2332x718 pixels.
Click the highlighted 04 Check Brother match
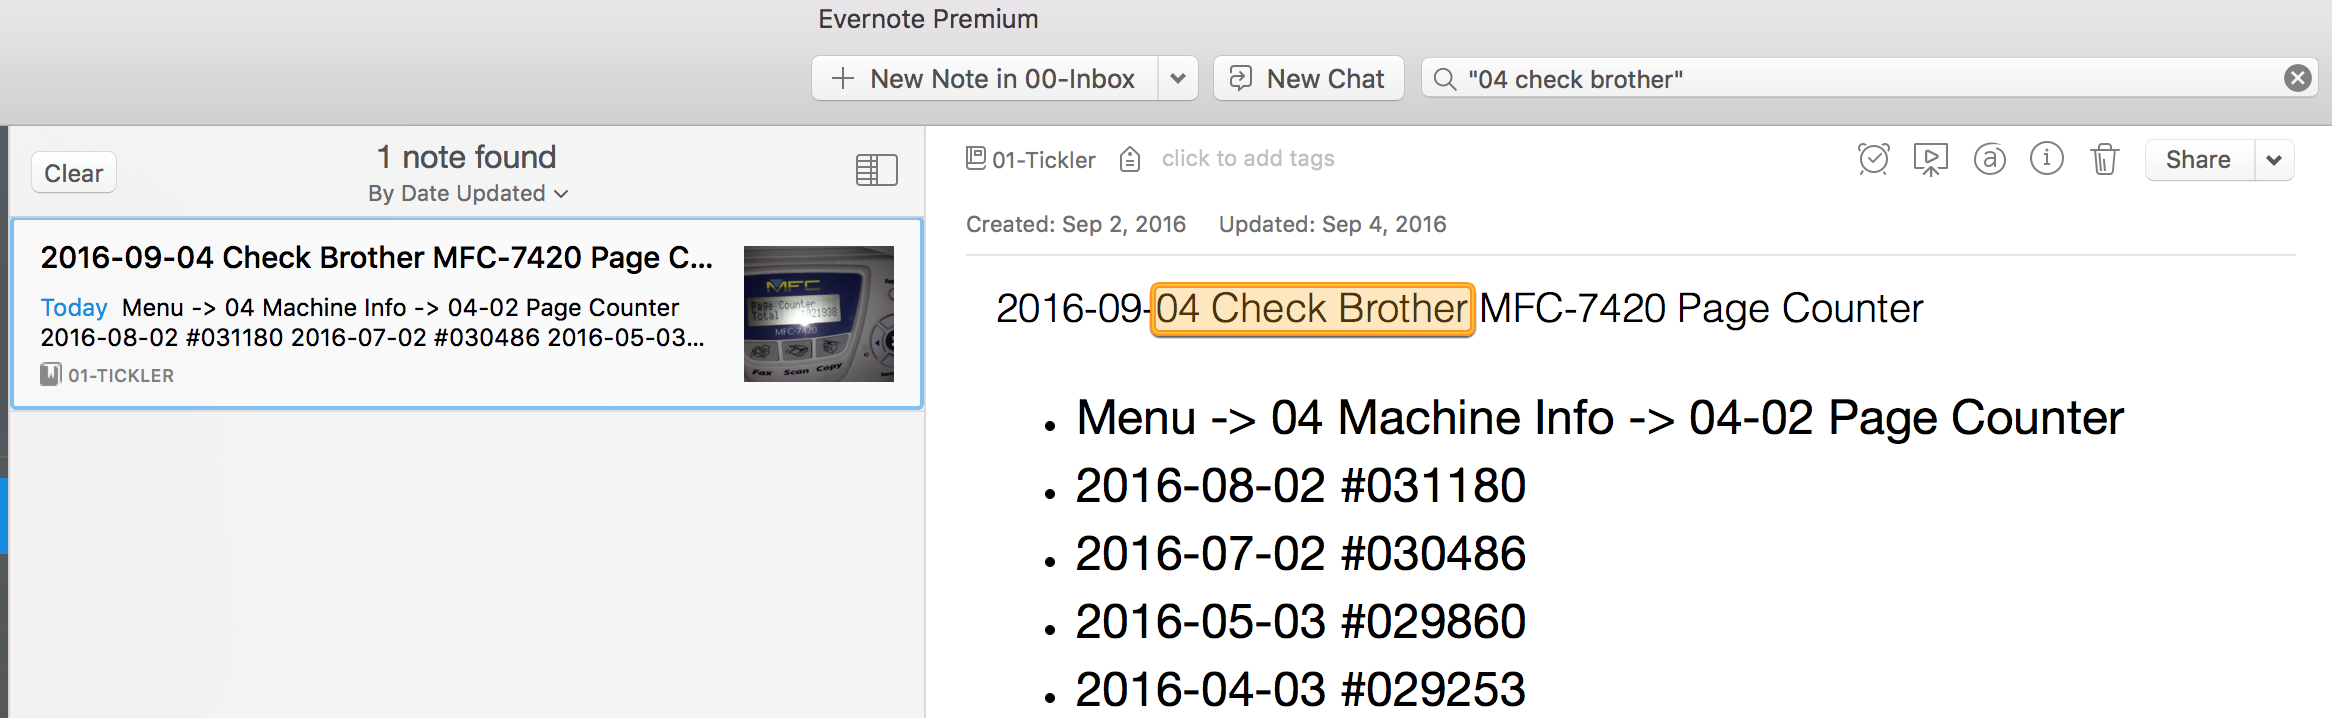(1312, 309)
